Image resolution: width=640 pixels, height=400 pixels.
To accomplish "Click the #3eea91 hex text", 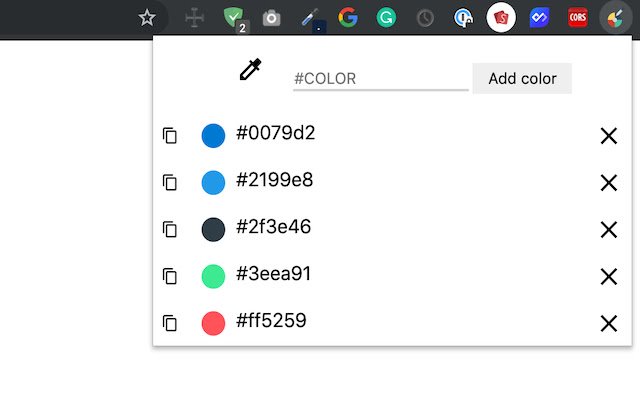I will (273, 274).
